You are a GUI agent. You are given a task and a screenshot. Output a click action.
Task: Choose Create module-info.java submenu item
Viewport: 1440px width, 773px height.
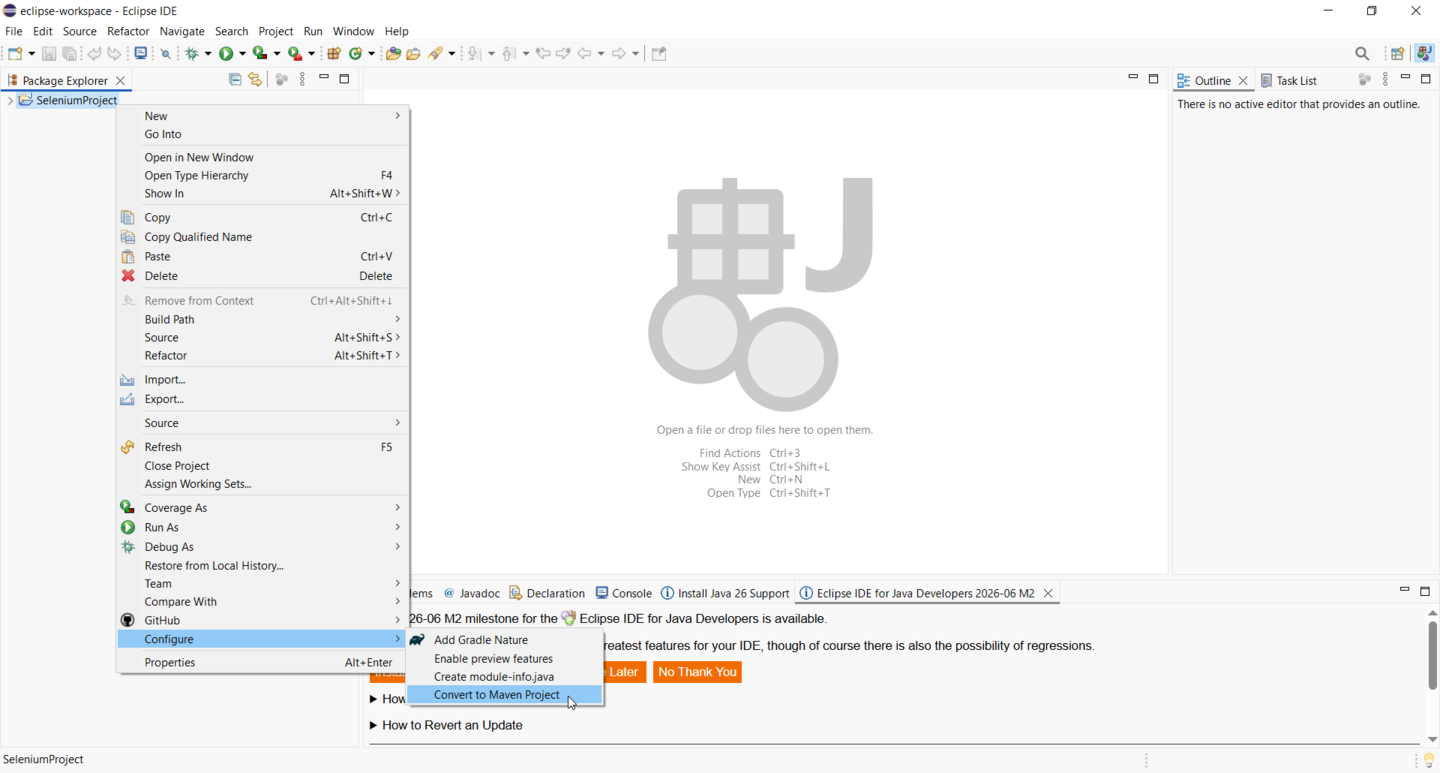(505, 677)
